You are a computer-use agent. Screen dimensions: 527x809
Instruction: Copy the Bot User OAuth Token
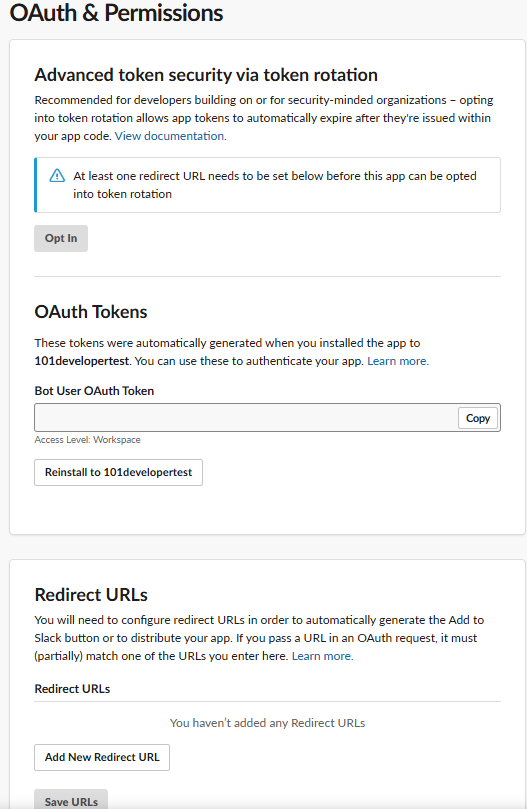tap(478, 418)
